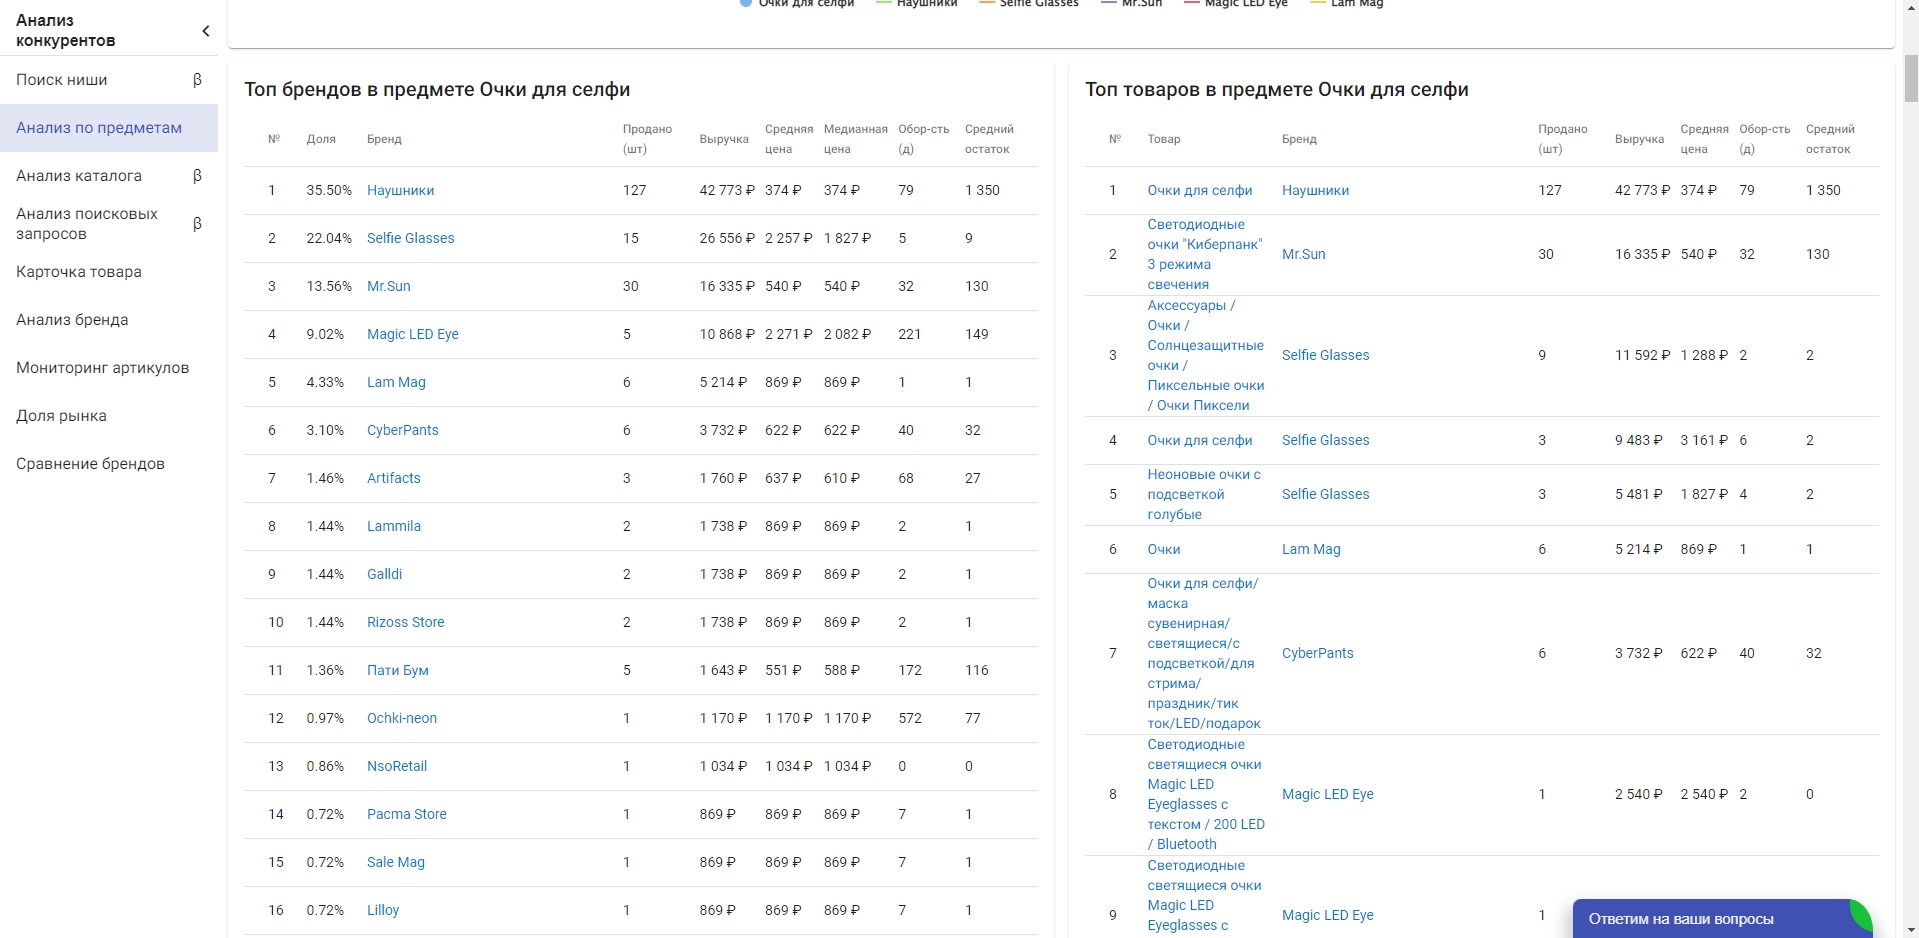The width and height of the screenshot is (1919, 938).
Task: Open the Lam Mag brand in the Топ брендов table
Action: tap(396, 382)
